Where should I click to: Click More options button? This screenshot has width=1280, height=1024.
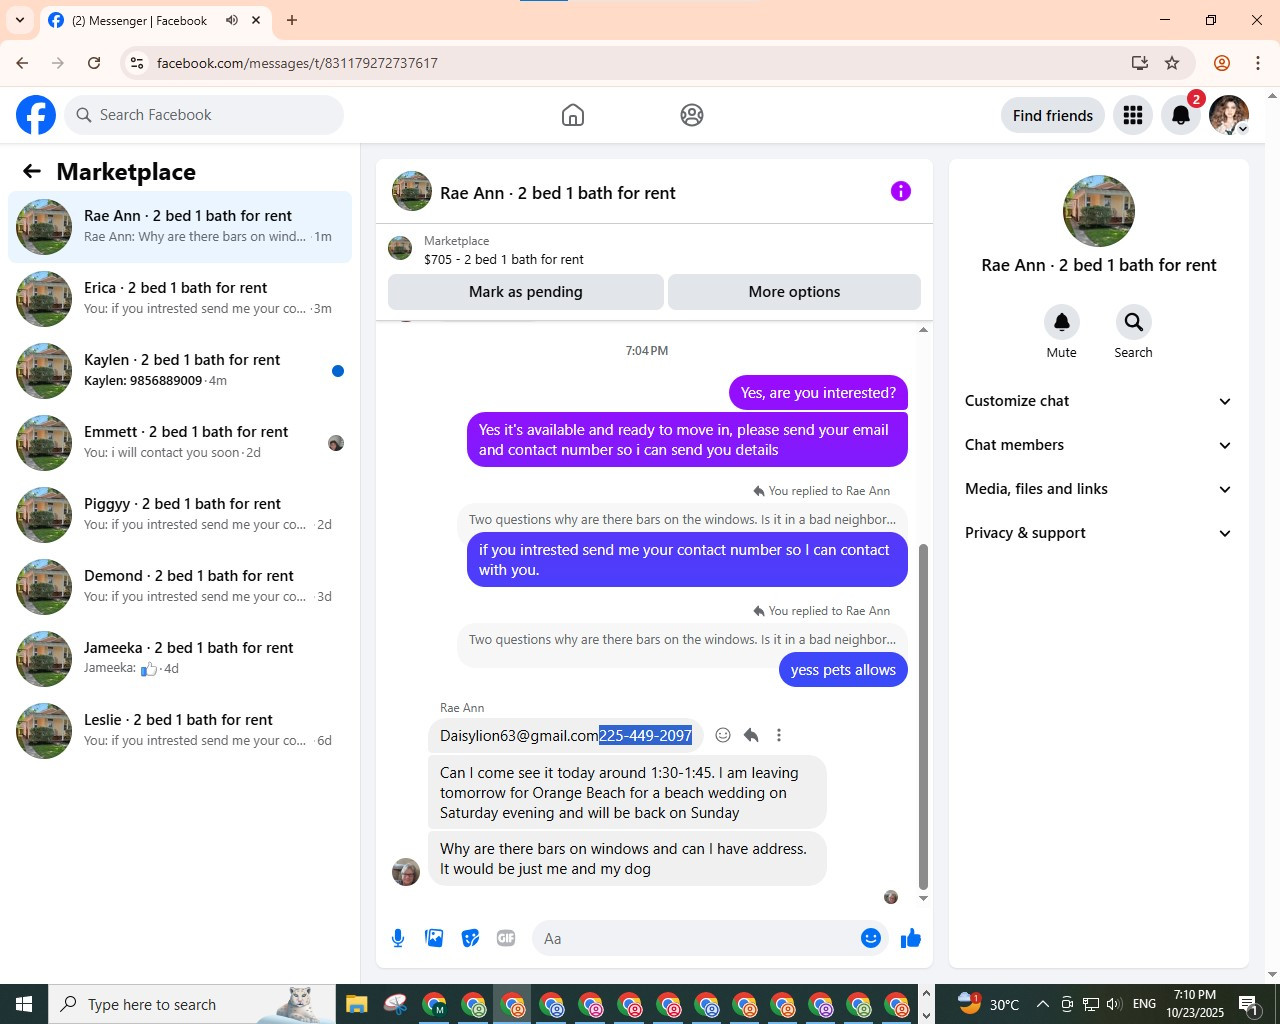tap(794, 292)
